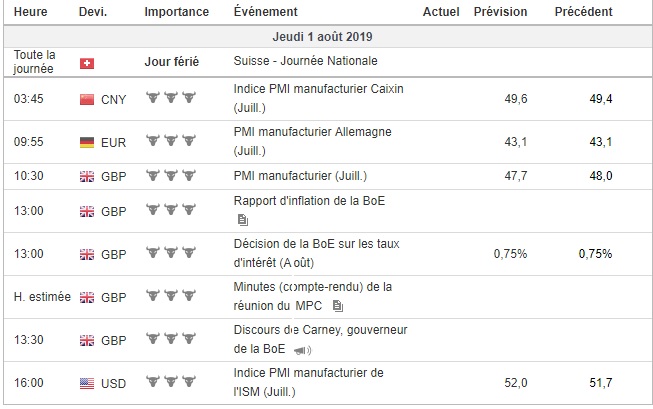
Task: Click UK flag in the 10:30 row
Action: pos(86,176)
